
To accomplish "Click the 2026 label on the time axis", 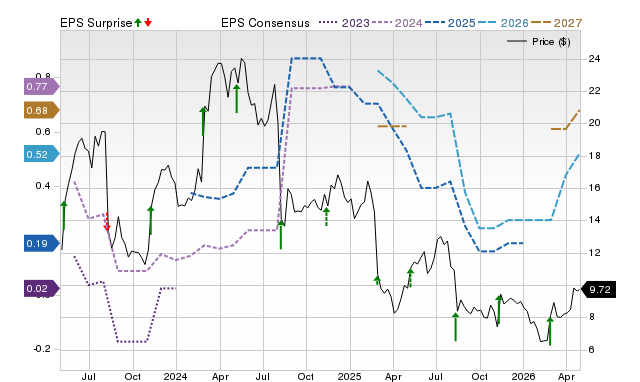I will [523, 376].
